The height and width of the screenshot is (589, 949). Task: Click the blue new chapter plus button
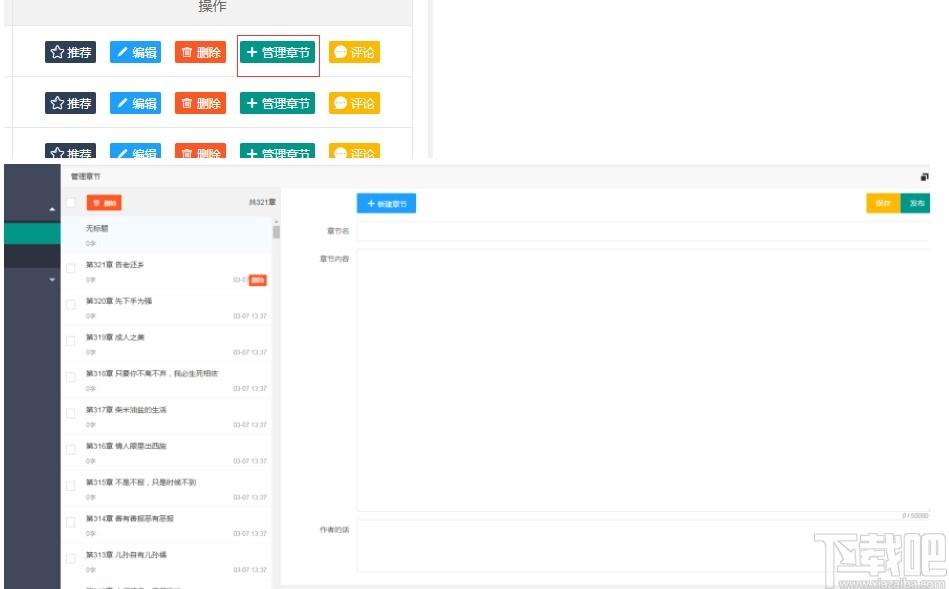pyautogui.click(x=386, y=203)
